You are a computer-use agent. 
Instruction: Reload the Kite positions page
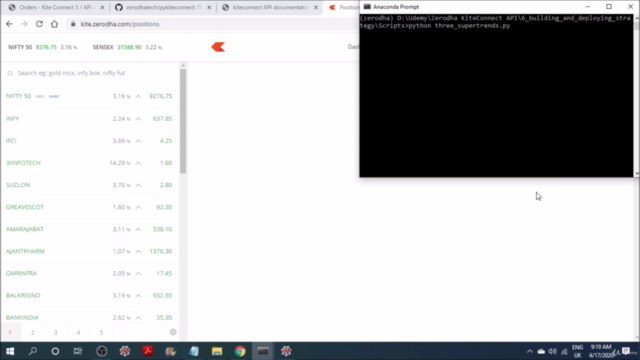point(39,24)
